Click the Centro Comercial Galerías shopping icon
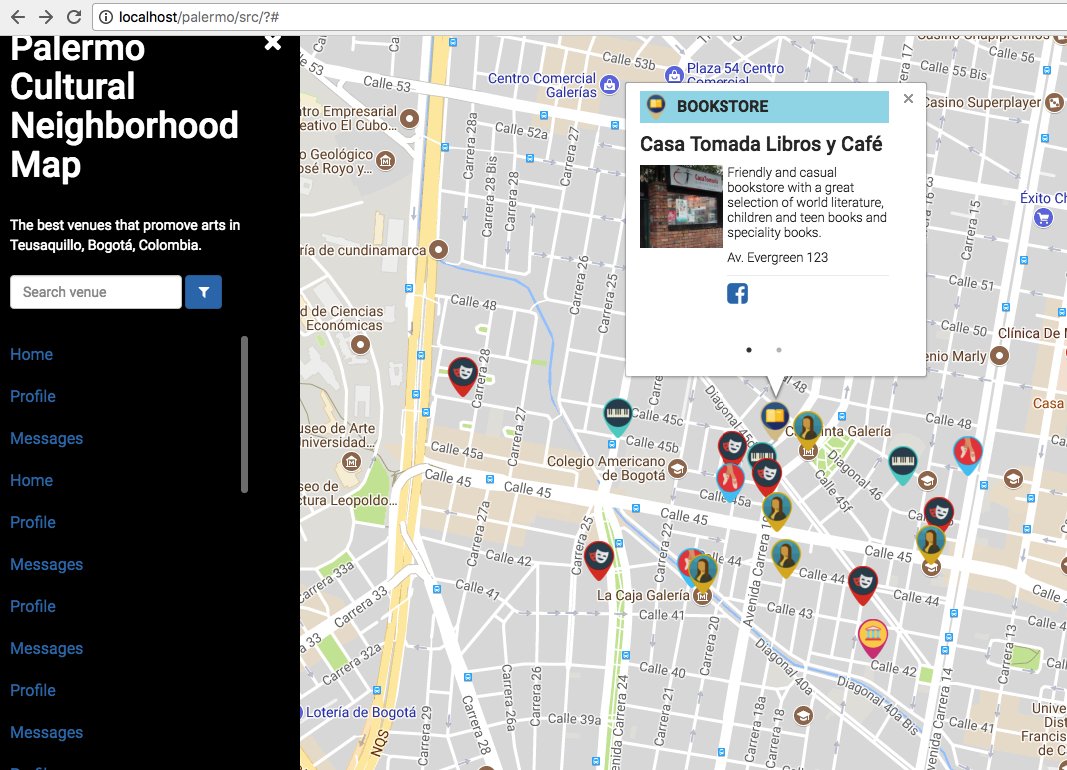Screen dimensions: 1067x770 click(x=610, y=85)
